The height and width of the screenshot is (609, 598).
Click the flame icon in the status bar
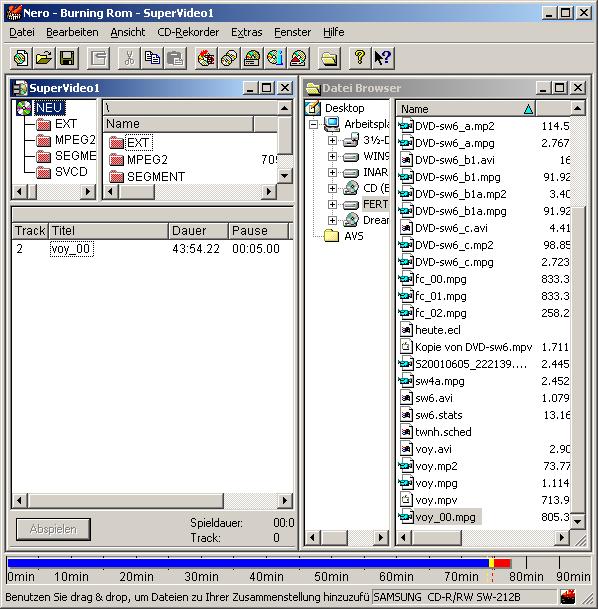568,597
